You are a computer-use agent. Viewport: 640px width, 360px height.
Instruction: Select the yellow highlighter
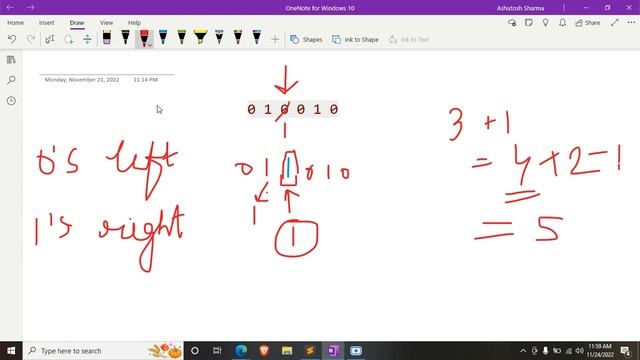point(200,38)
